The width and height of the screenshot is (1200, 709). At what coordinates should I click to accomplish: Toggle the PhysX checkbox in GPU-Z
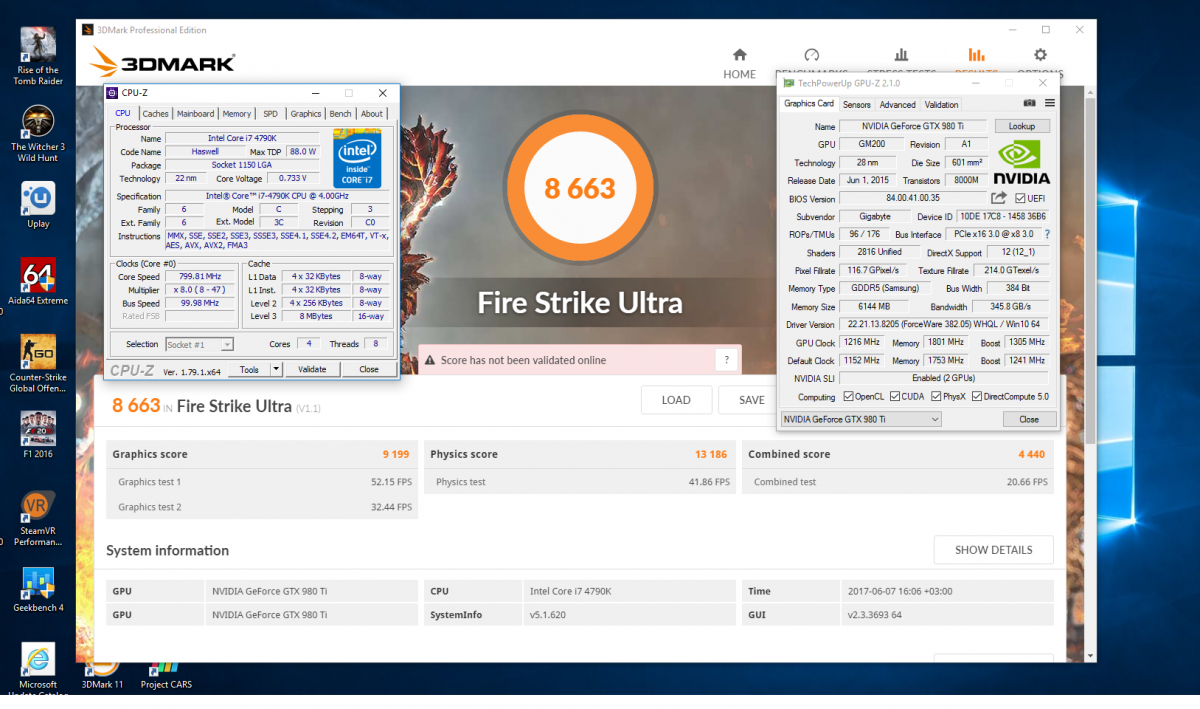(936, 397)
